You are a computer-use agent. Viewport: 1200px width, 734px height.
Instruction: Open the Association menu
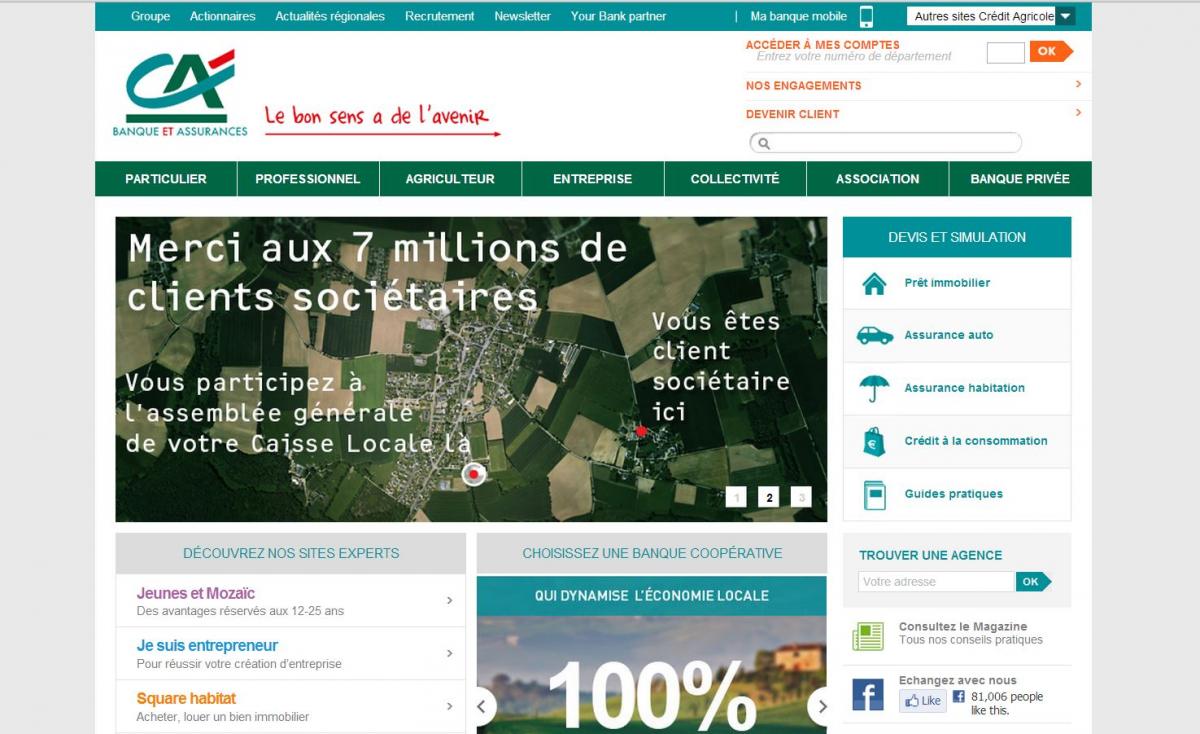[x=877, y=179]
